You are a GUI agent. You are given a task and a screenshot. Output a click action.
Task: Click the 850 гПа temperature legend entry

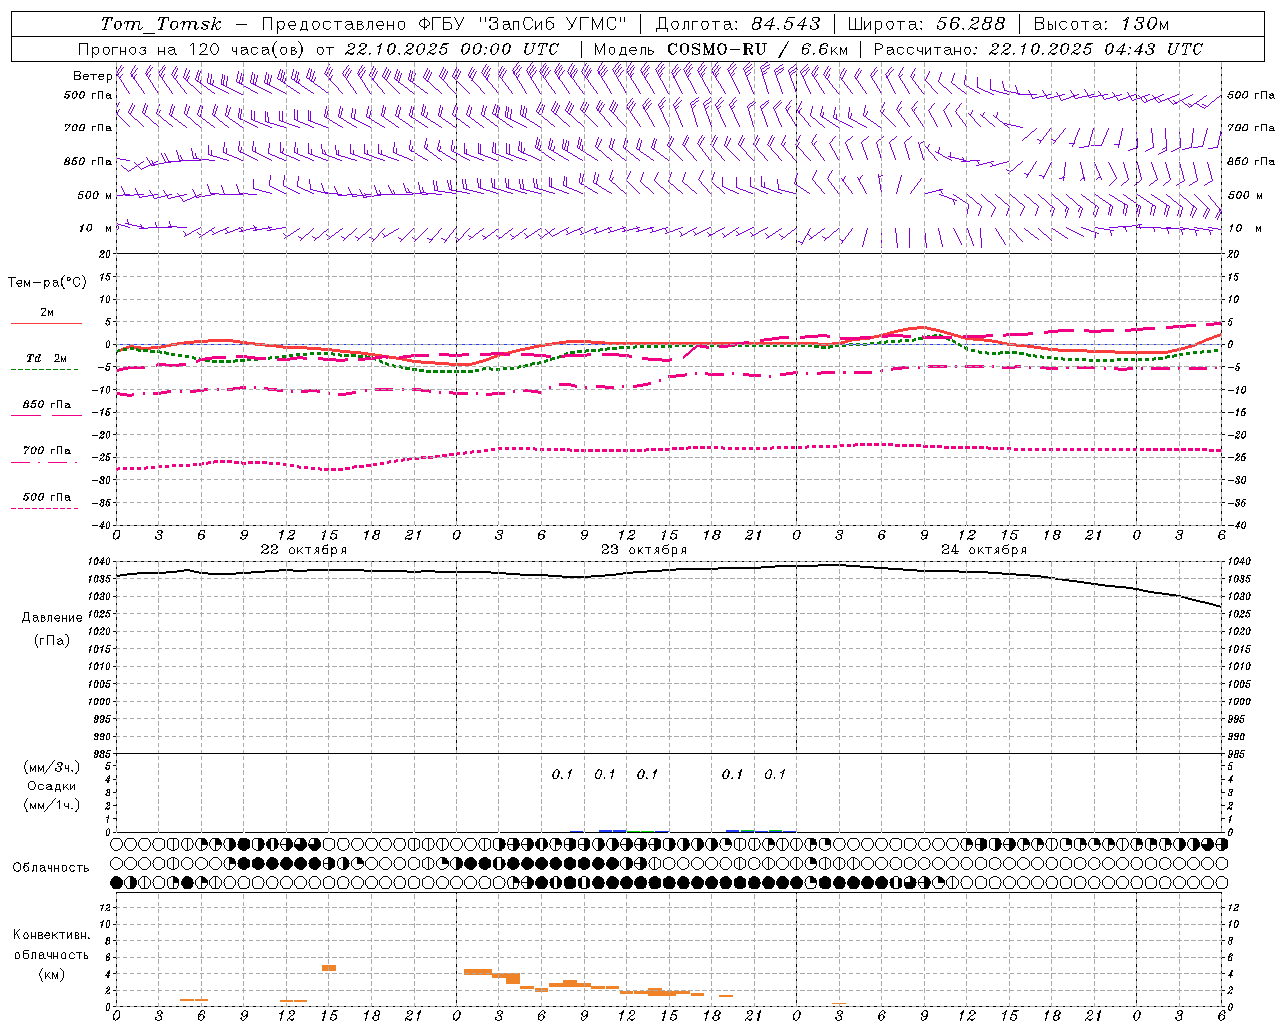(x=47, y=405)
